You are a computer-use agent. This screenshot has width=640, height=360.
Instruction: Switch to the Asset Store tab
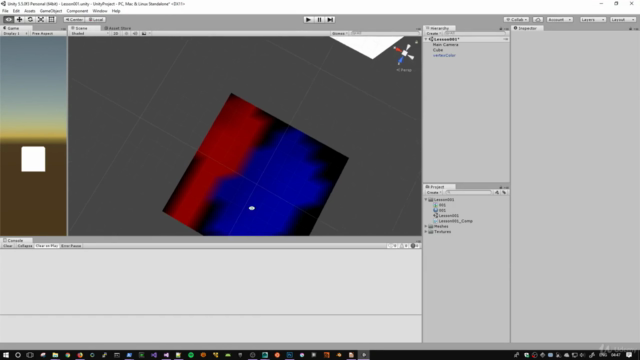(118, 28)
